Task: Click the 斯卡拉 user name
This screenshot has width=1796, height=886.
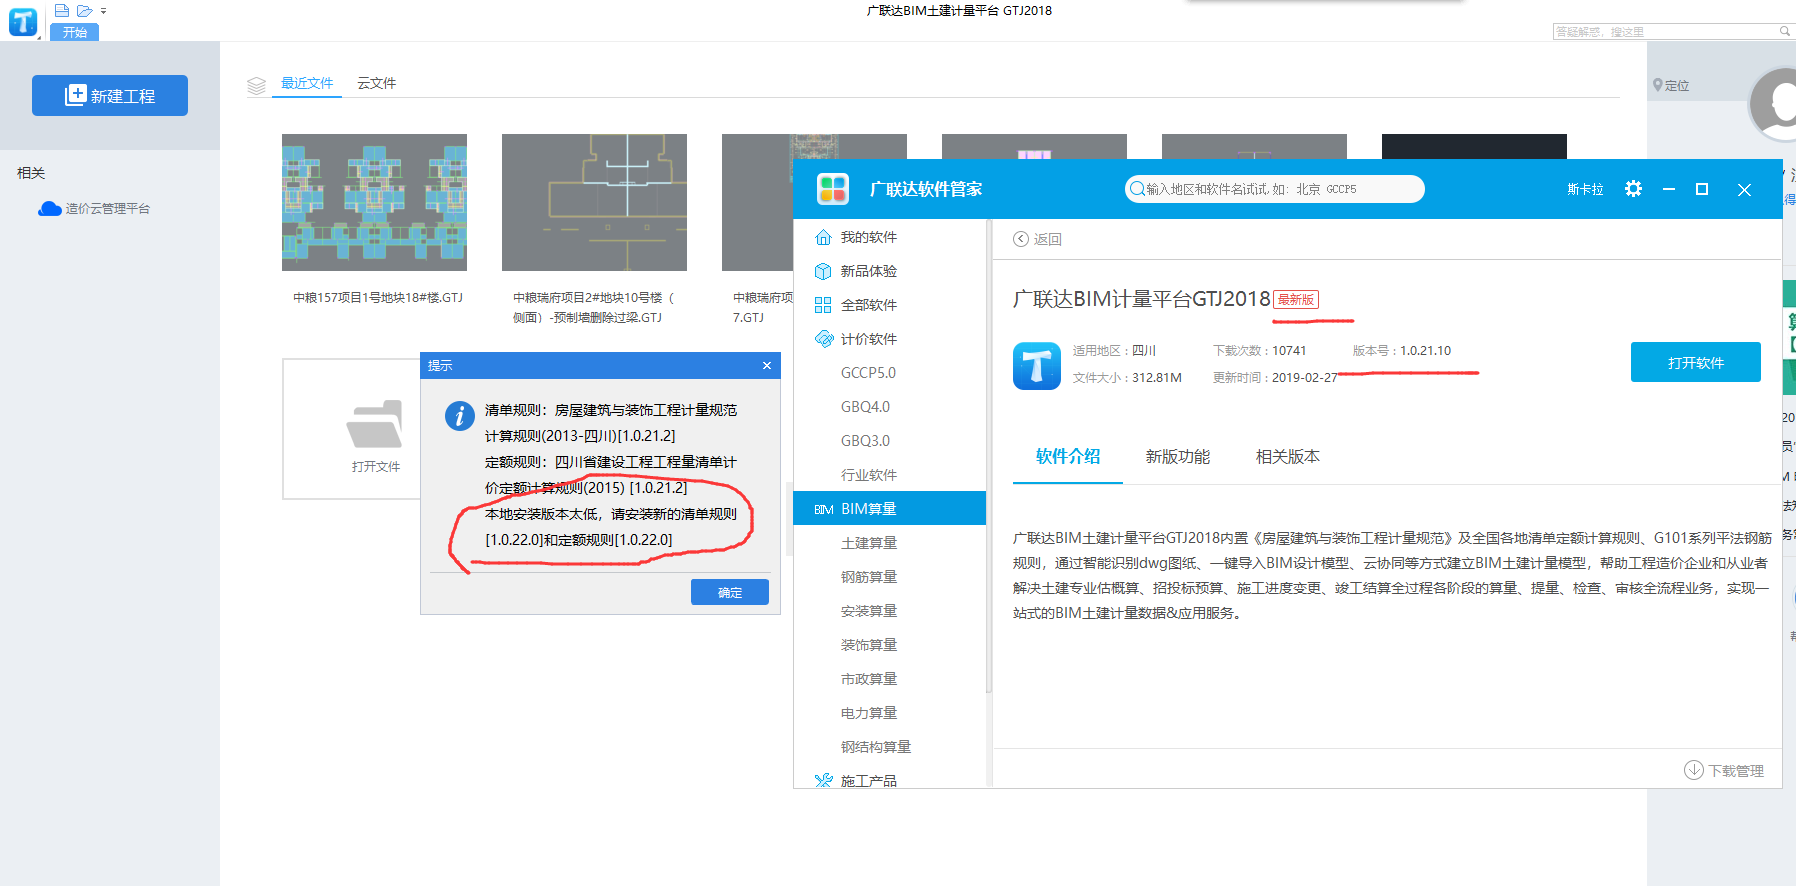Action: click(1585, 189)
